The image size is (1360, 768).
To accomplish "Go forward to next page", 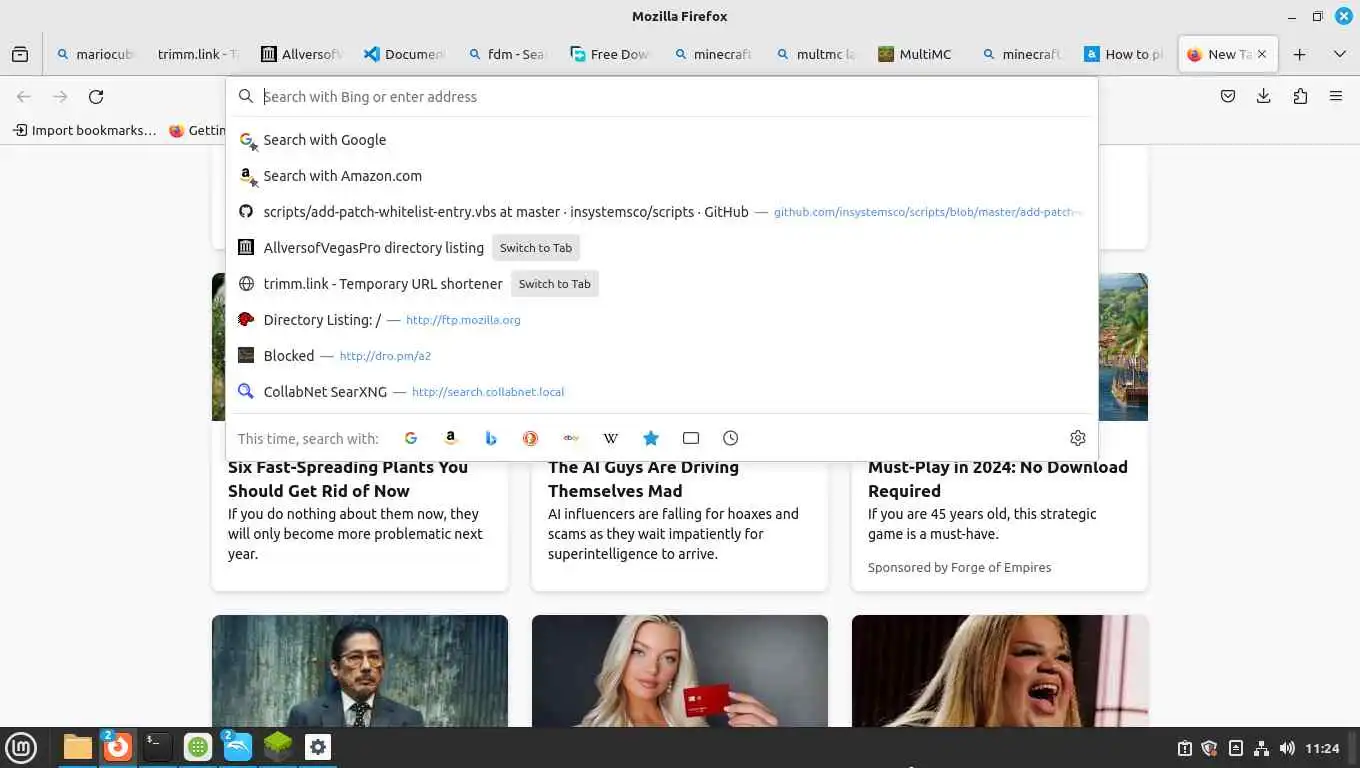I will [60, 97].
